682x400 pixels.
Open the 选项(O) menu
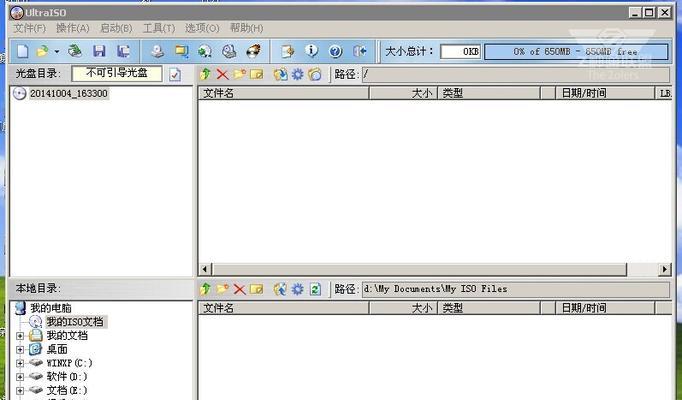pyautogui.click(x=202, y=28)
